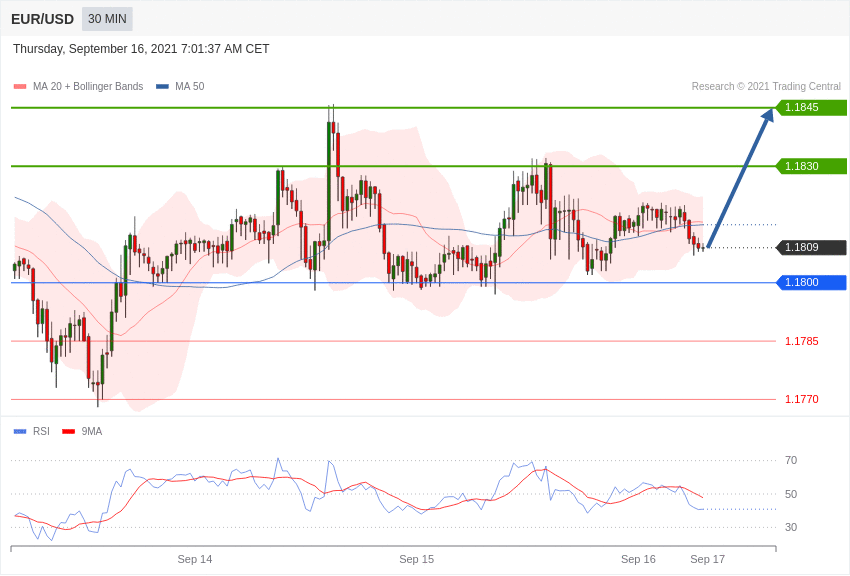Click the 'Sep 15' date axis label
This screenshot has width=850, height=576.
click(416, 559)
